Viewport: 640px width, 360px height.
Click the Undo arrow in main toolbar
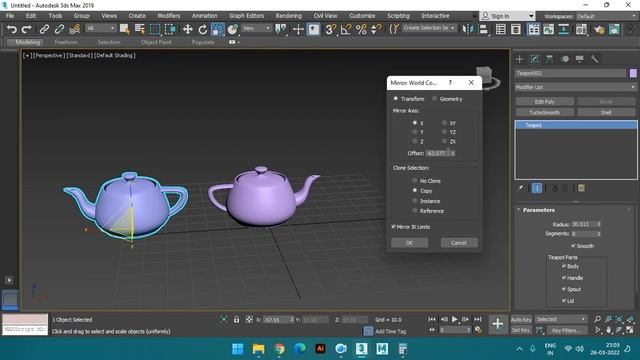pyautogui.click(x=12, y=29)
